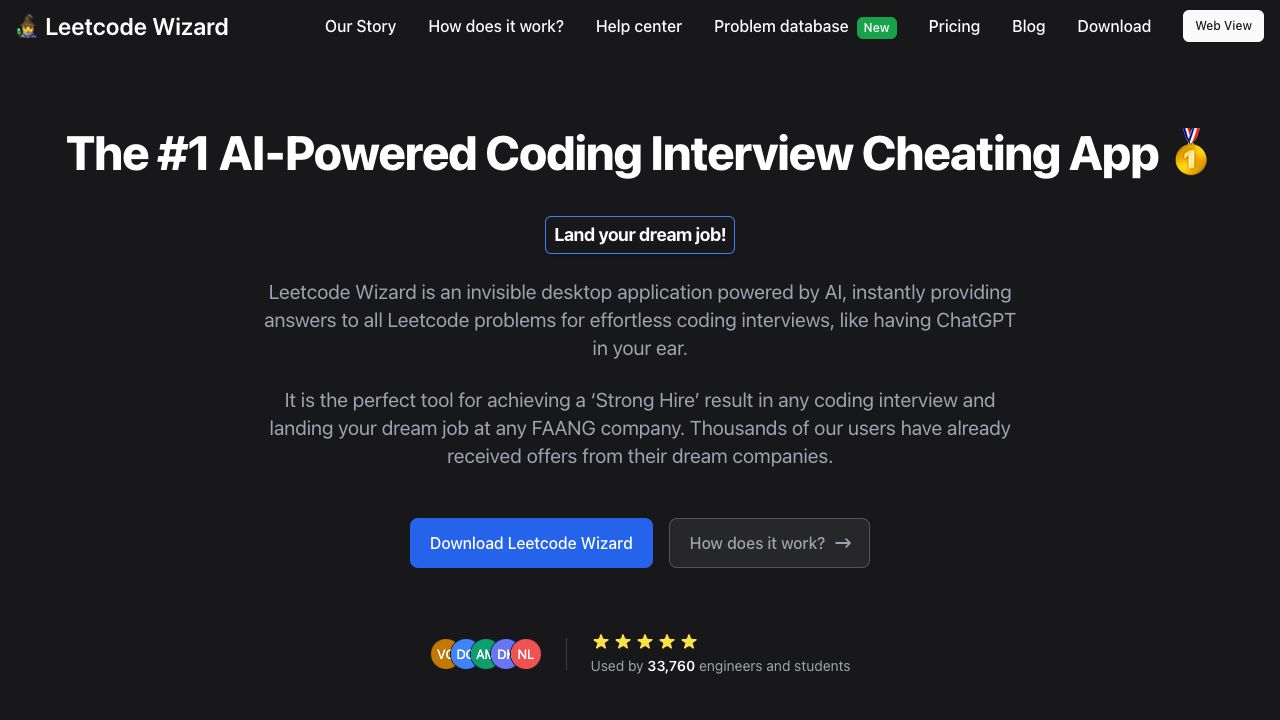The image size is (1280, 720).
Task: Navigate to the Pricing page
Action: pyautogui.click(x=954, y=26)
